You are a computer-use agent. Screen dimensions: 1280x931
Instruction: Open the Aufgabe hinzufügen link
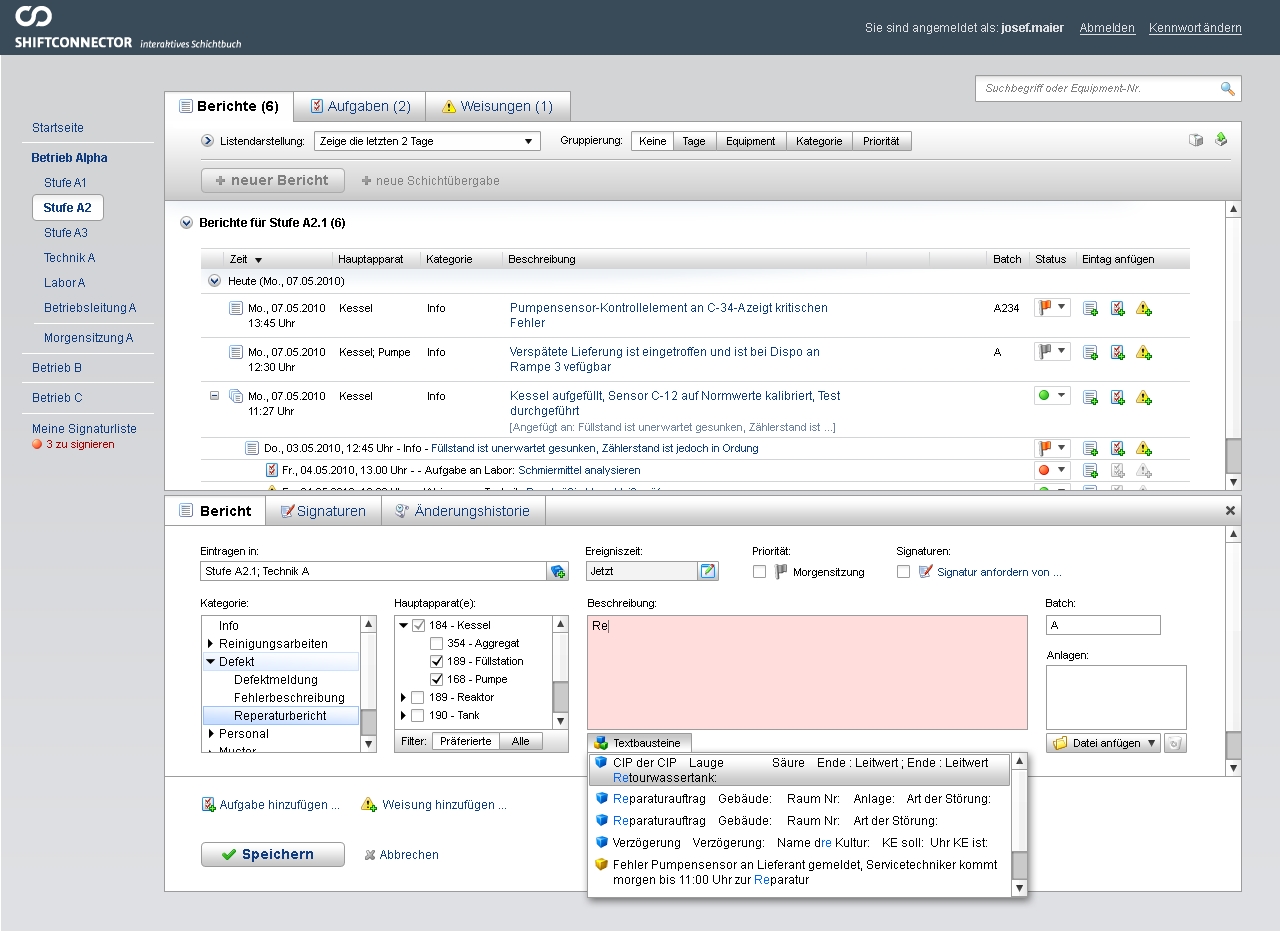pos(270,805)
